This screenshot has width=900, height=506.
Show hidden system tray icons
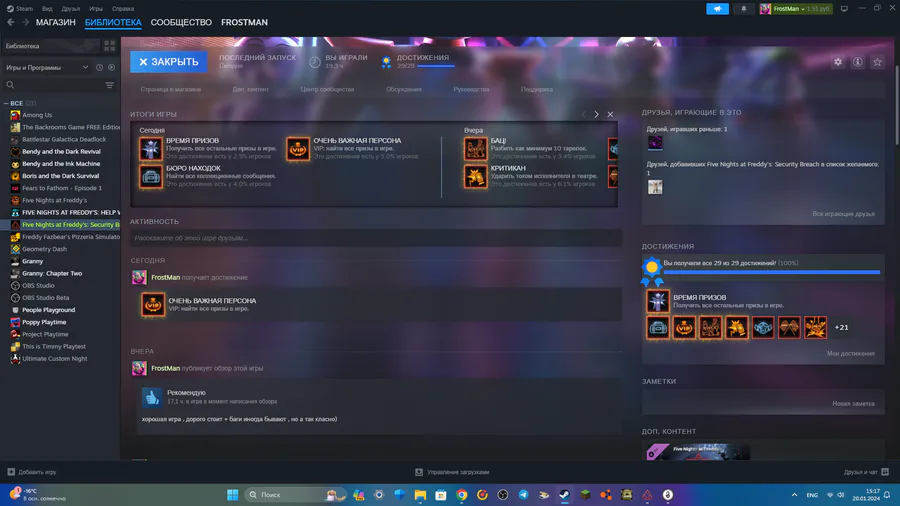[794, 495]
